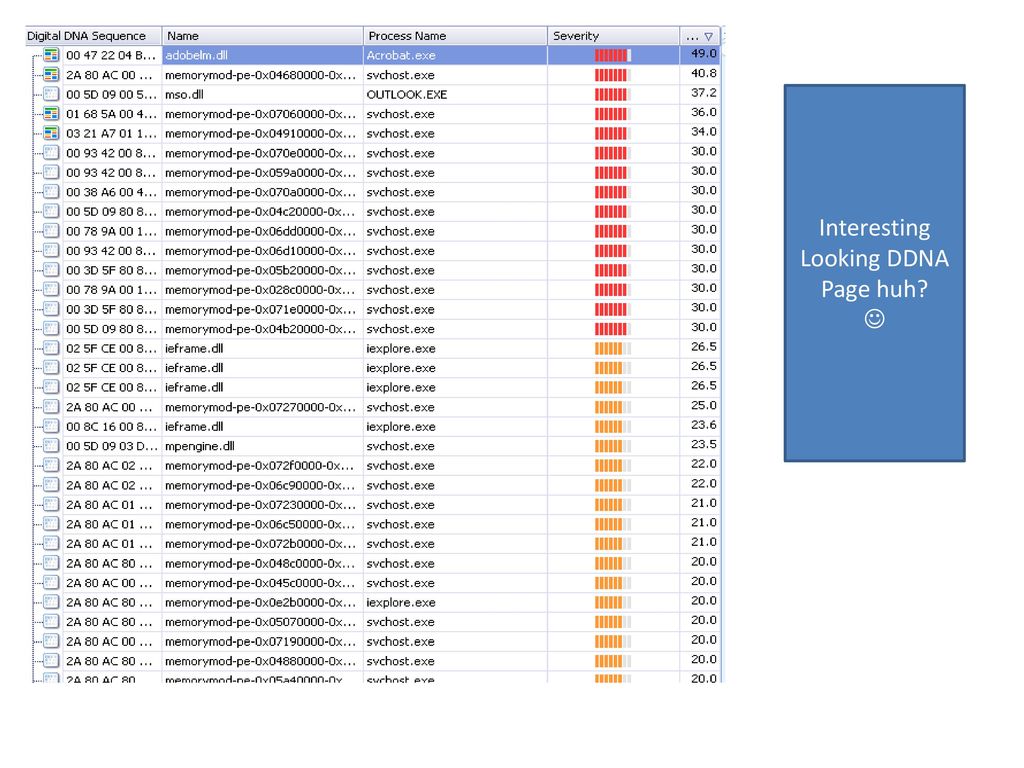This screenshot has height=768, width=1024.
Task: Click the icon for memorymod-pe-0x070e0000 row
Action: click(51, 153)
